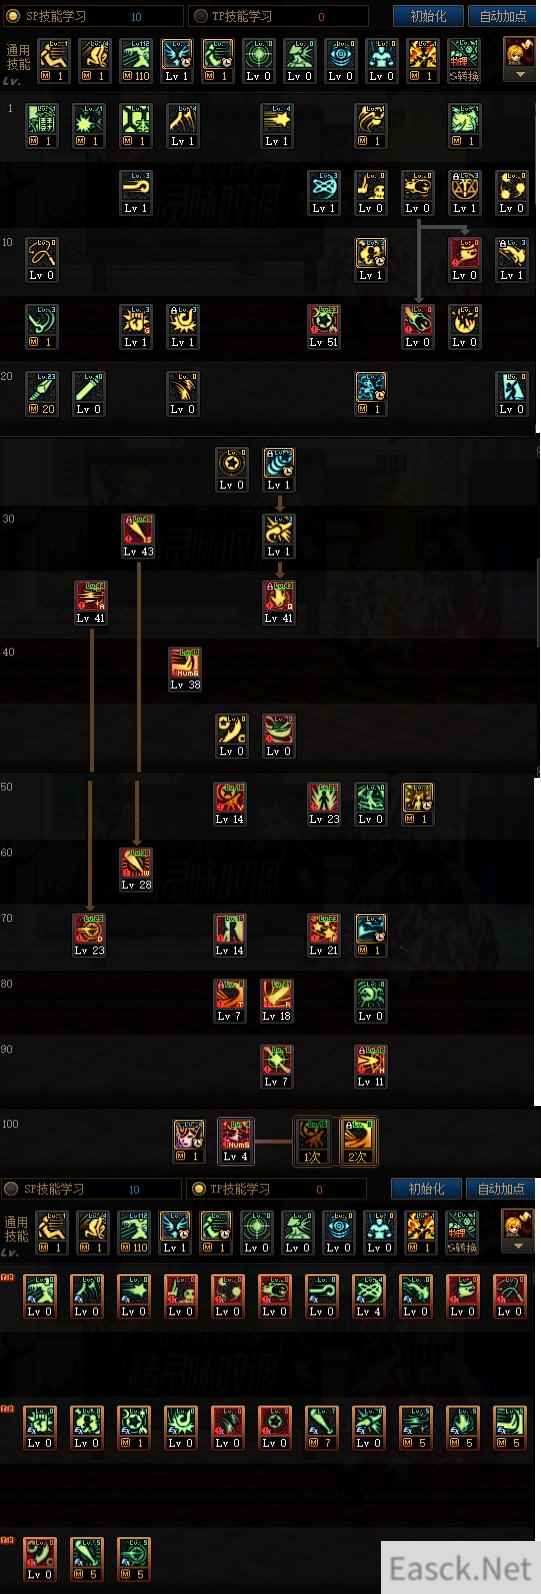
Task: Click the 初始化 button in the top header
Action: pyautogui.click(x=428, y=16)
